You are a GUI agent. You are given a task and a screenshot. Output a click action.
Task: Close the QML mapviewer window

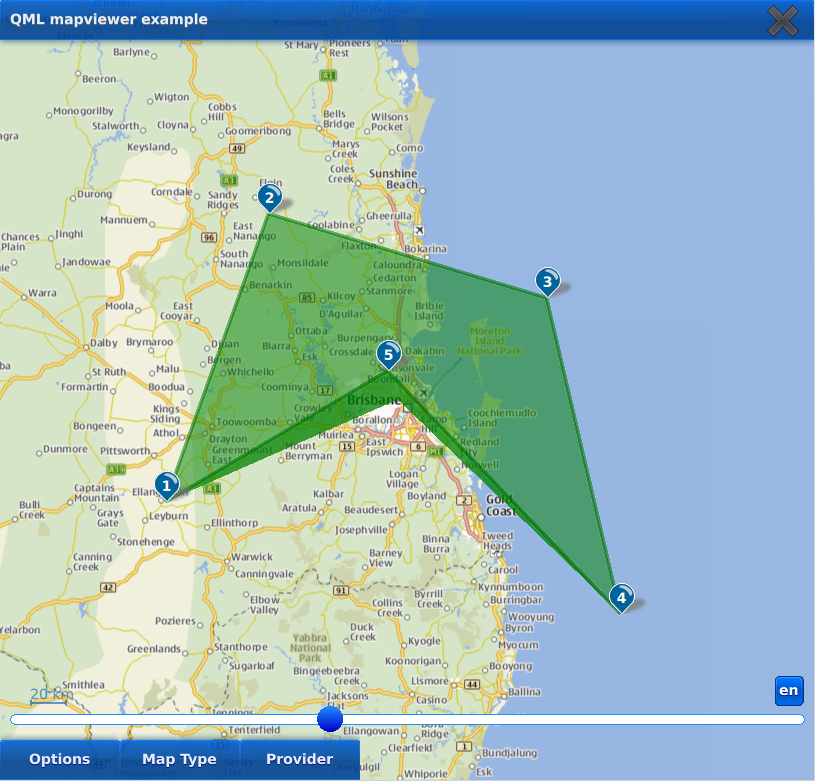pos(783,21)
